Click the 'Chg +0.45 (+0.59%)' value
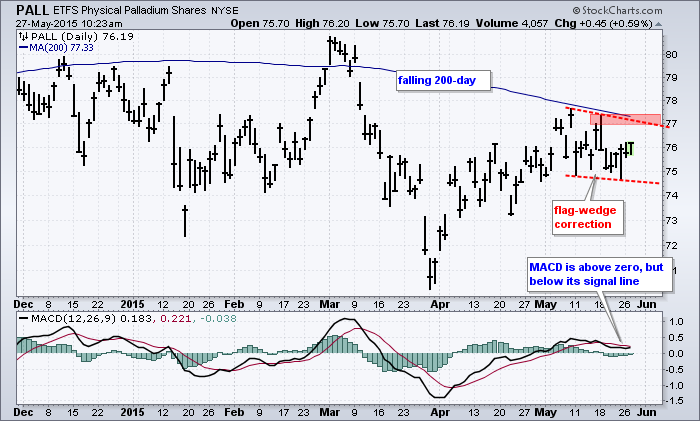This screenshot has height=421, width=700. pos(604,23)
